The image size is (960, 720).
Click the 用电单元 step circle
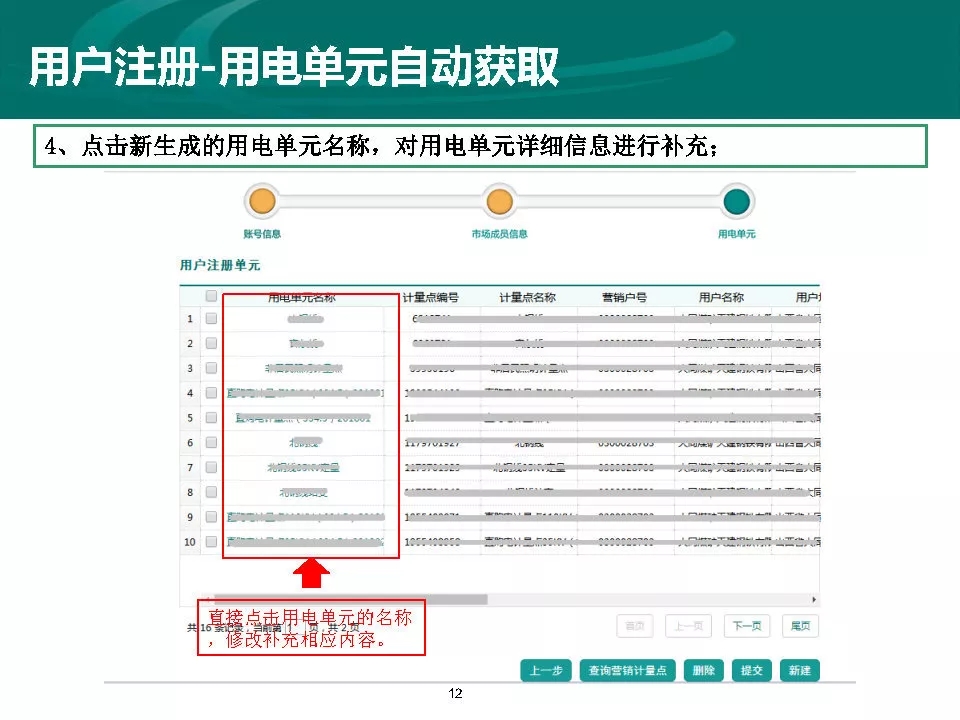point(737,202)
